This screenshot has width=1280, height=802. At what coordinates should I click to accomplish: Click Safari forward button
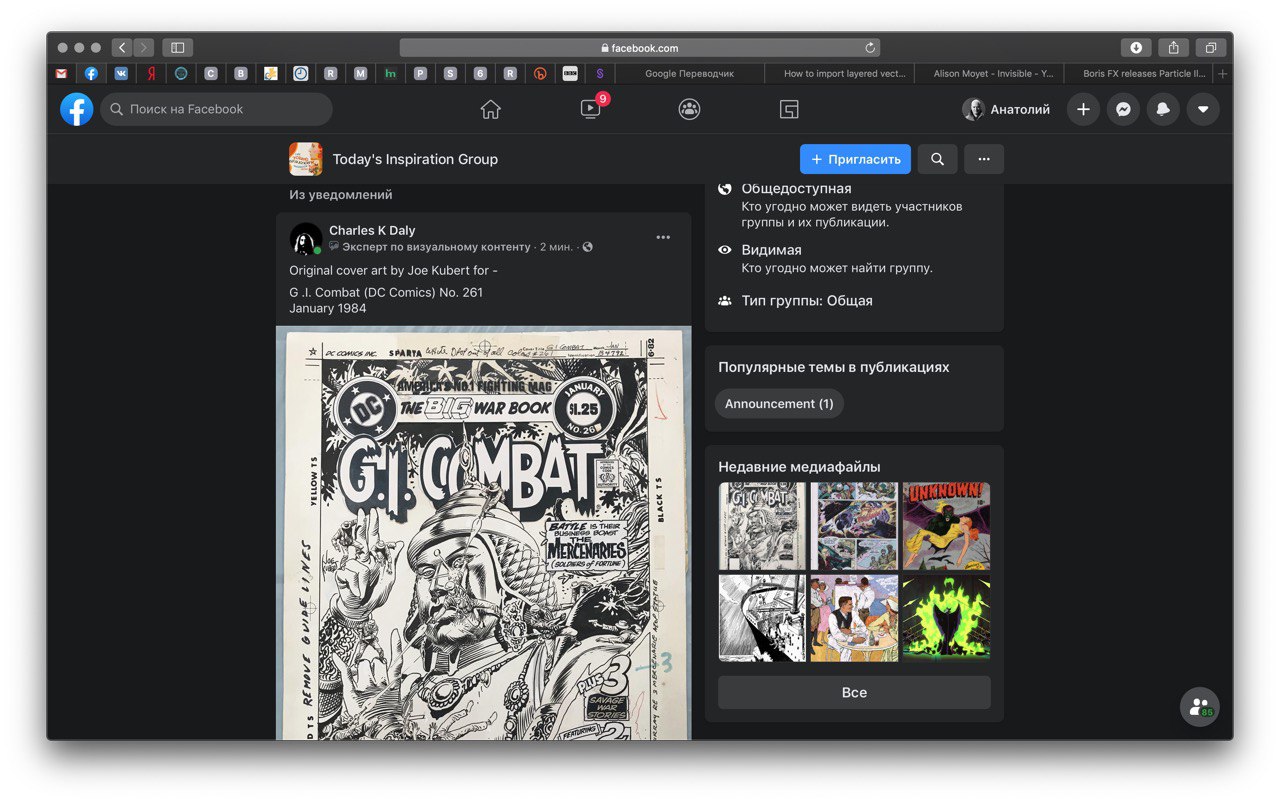pos(144,47)
